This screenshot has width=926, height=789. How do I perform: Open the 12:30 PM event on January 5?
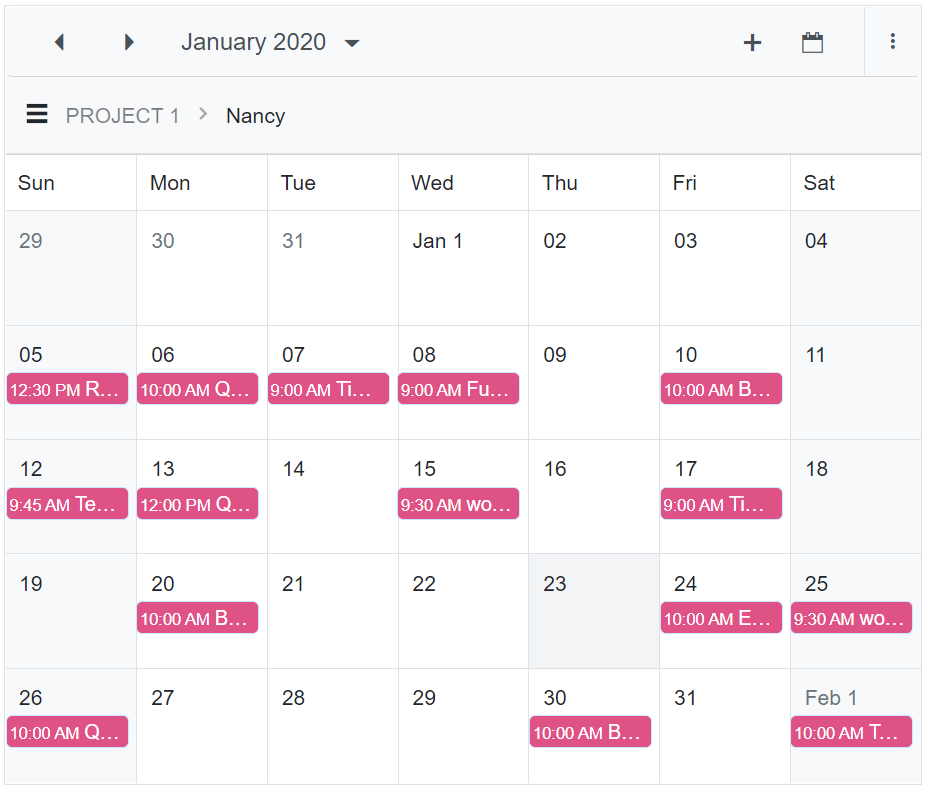[67, 389]
